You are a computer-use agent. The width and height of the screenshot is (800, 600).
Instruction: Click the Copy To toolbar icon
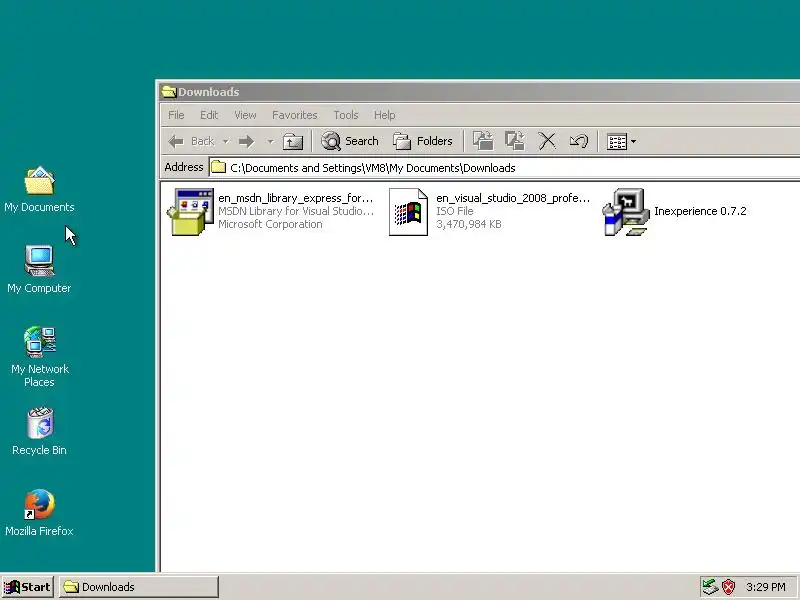(x=515, y=141)
